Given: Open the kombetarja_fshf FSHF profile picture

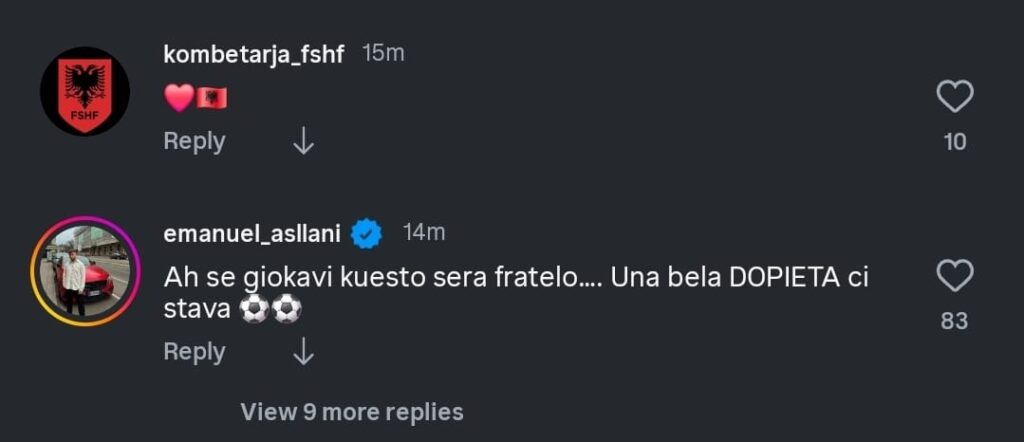Looking at the screenshot, I should pyautogui.click(x=85, y=92).
